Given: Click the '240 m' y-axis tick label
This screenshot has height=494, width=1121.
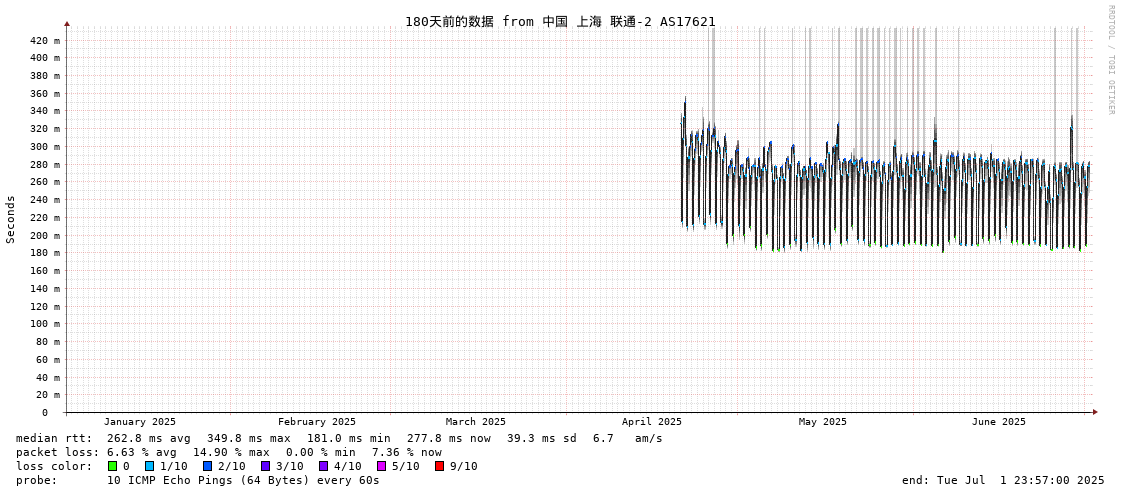Looking at the screenshot, I should click(45, 199).
